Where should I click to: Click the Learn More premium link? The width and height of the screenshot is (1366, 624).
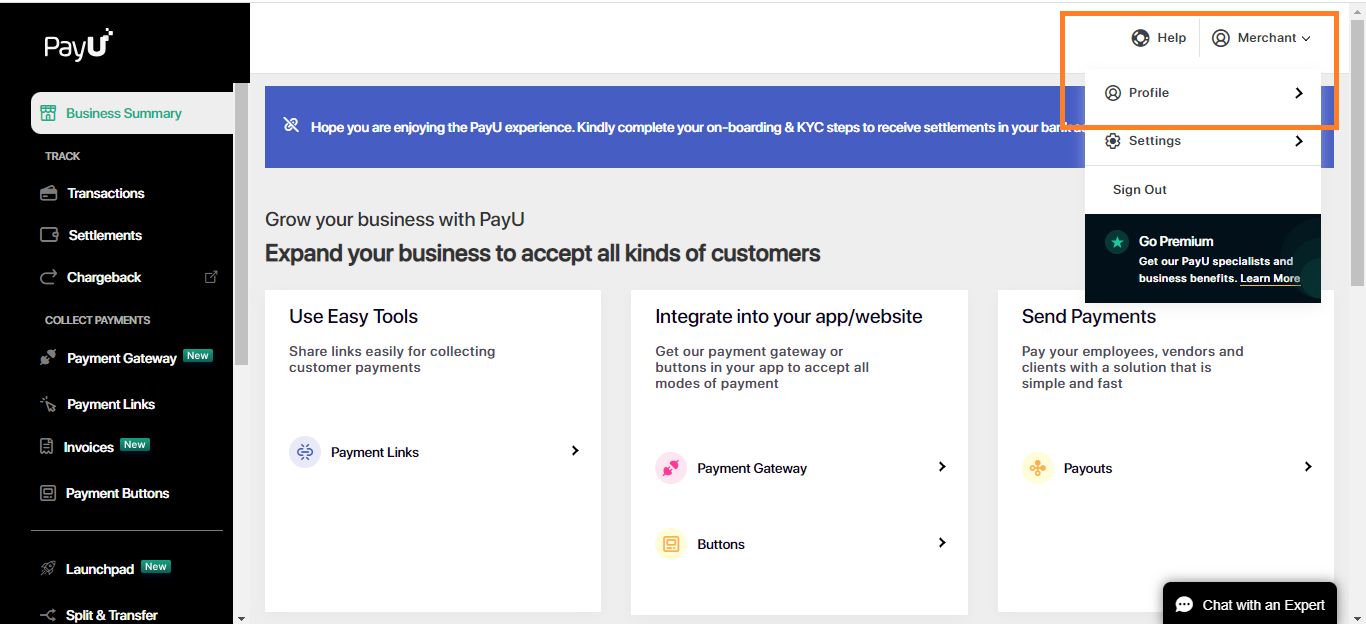tap(1270, 278)
